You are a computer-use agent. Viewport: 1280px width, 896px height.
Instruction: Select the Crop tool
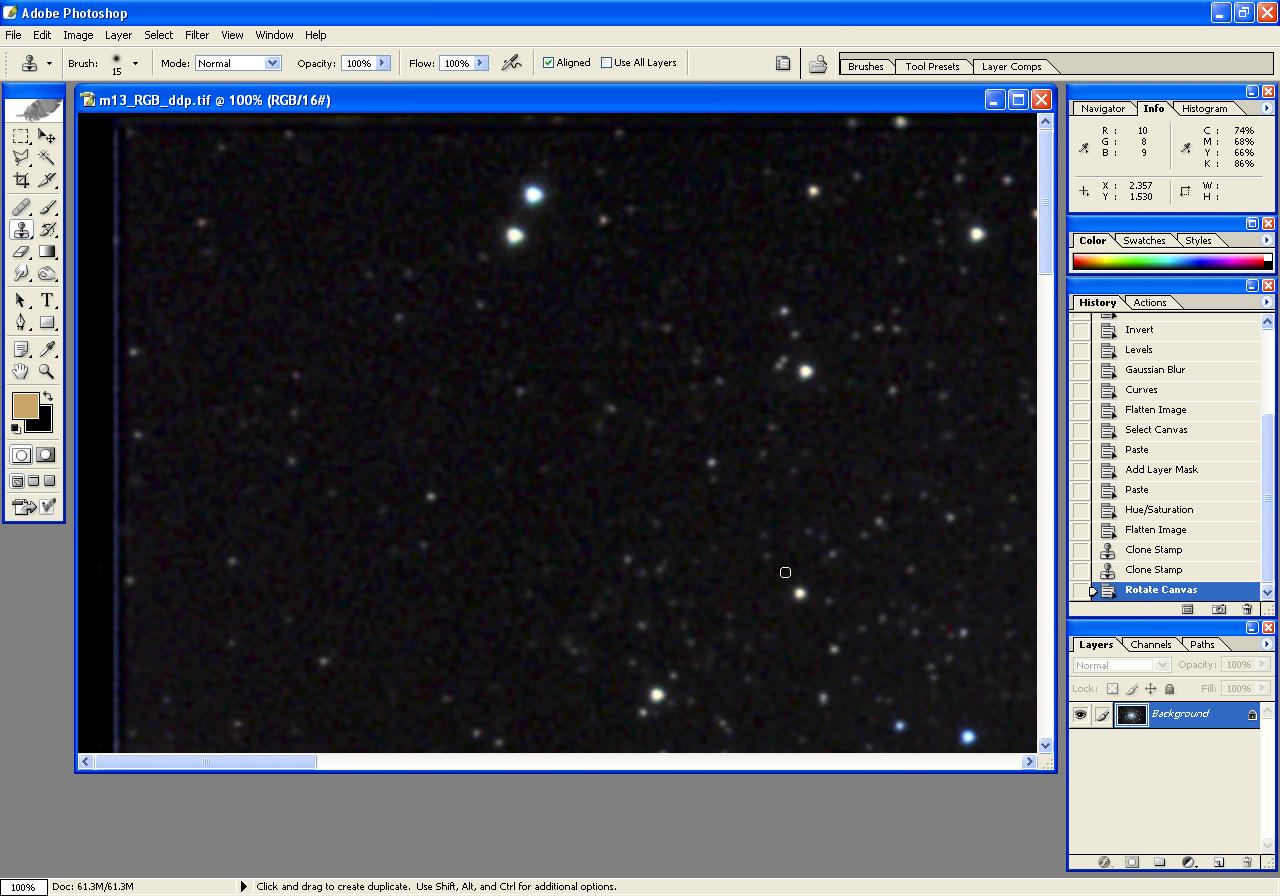(x=21, y=180)
